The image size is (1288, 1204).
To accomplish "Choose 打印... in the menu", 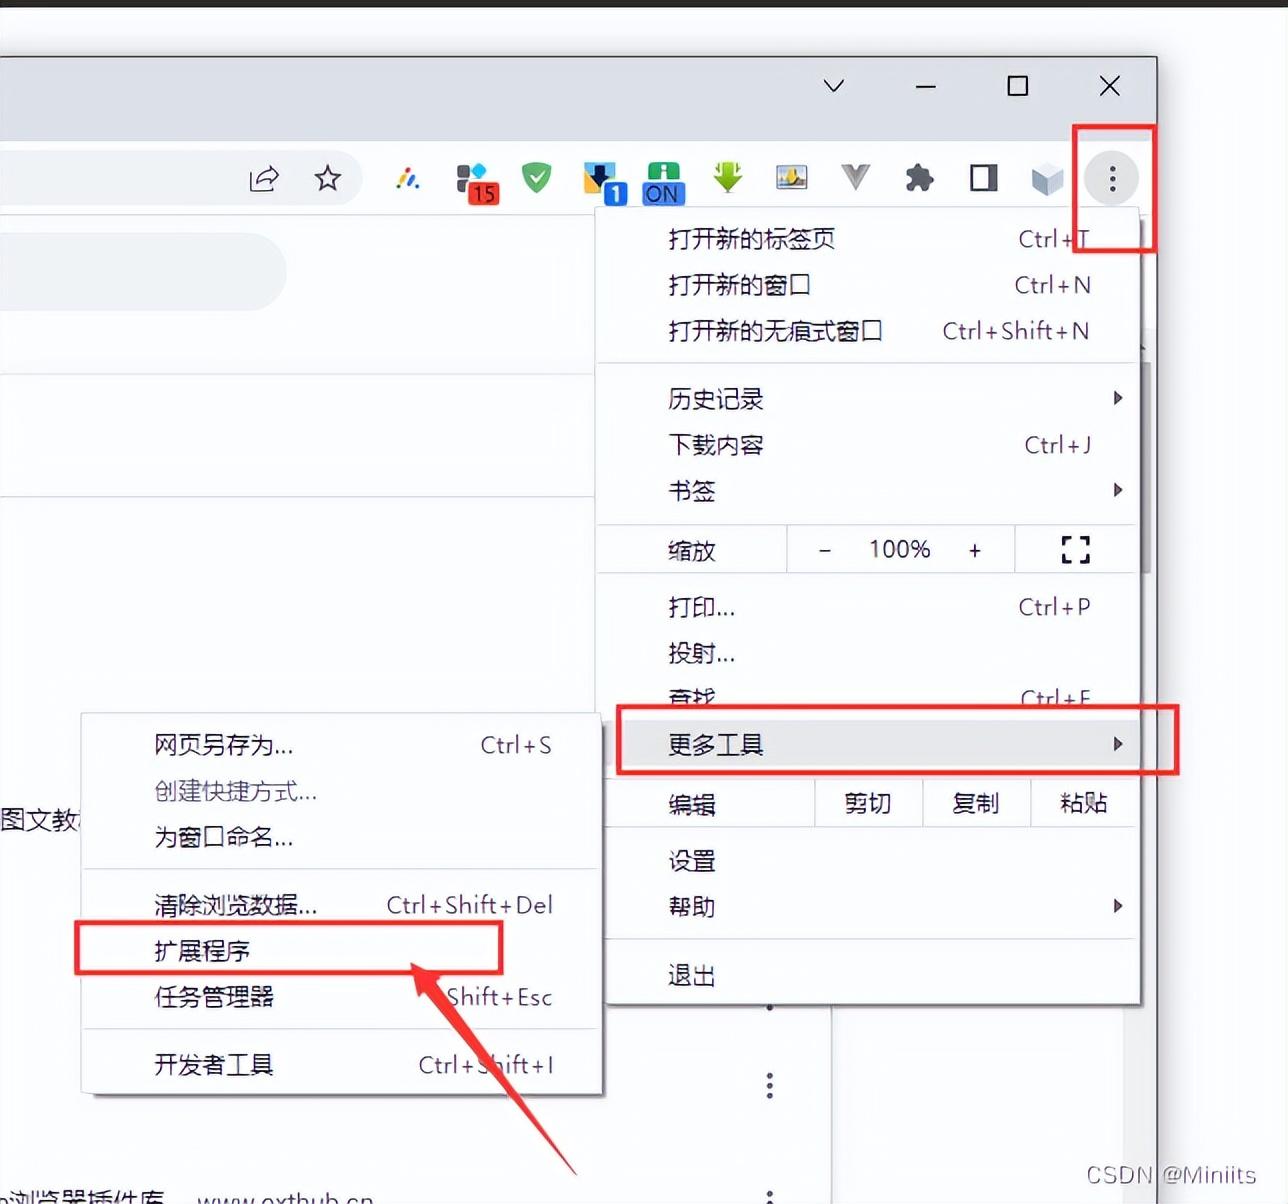I will [x=868, y=607].
